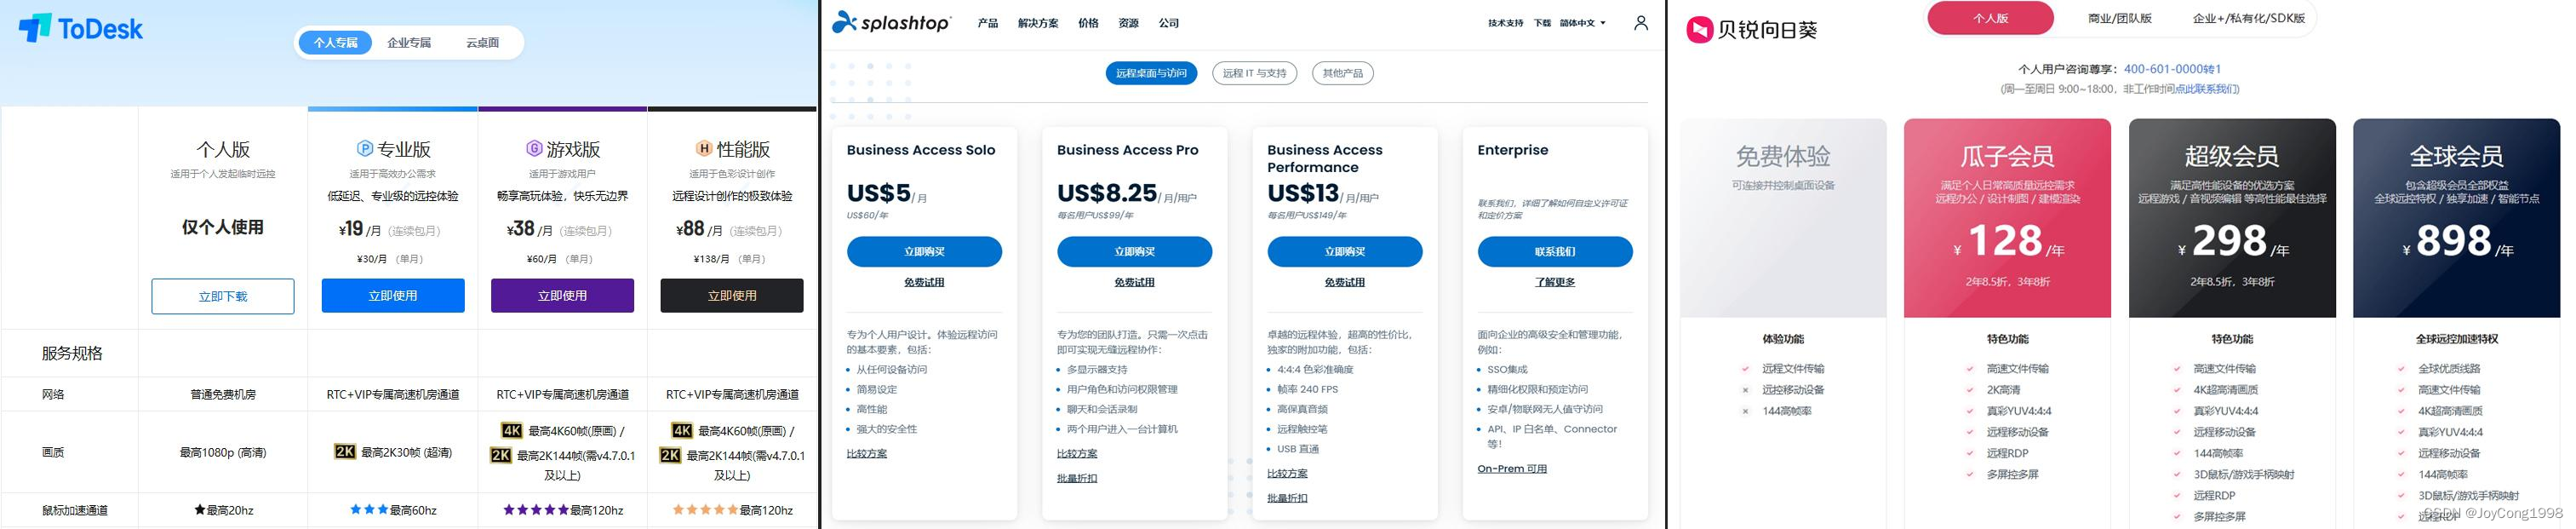Select the 超级会员 ¥298/年 card
The height and width of the screenshot is (529, 2576).
(x=2232, y=218)
